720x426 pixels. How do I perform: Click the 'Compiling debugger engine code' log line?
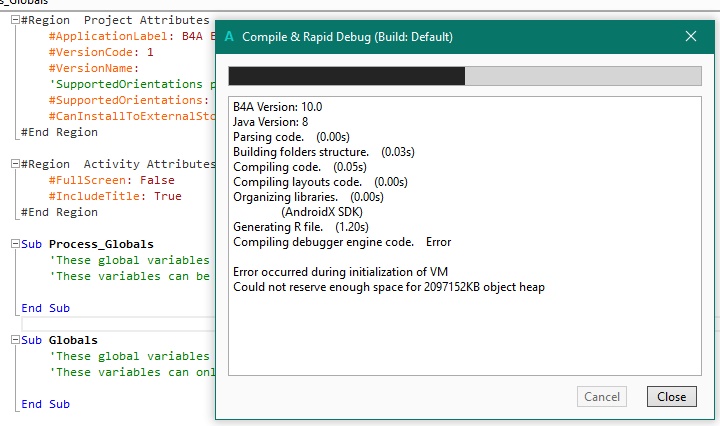point(341,242)
